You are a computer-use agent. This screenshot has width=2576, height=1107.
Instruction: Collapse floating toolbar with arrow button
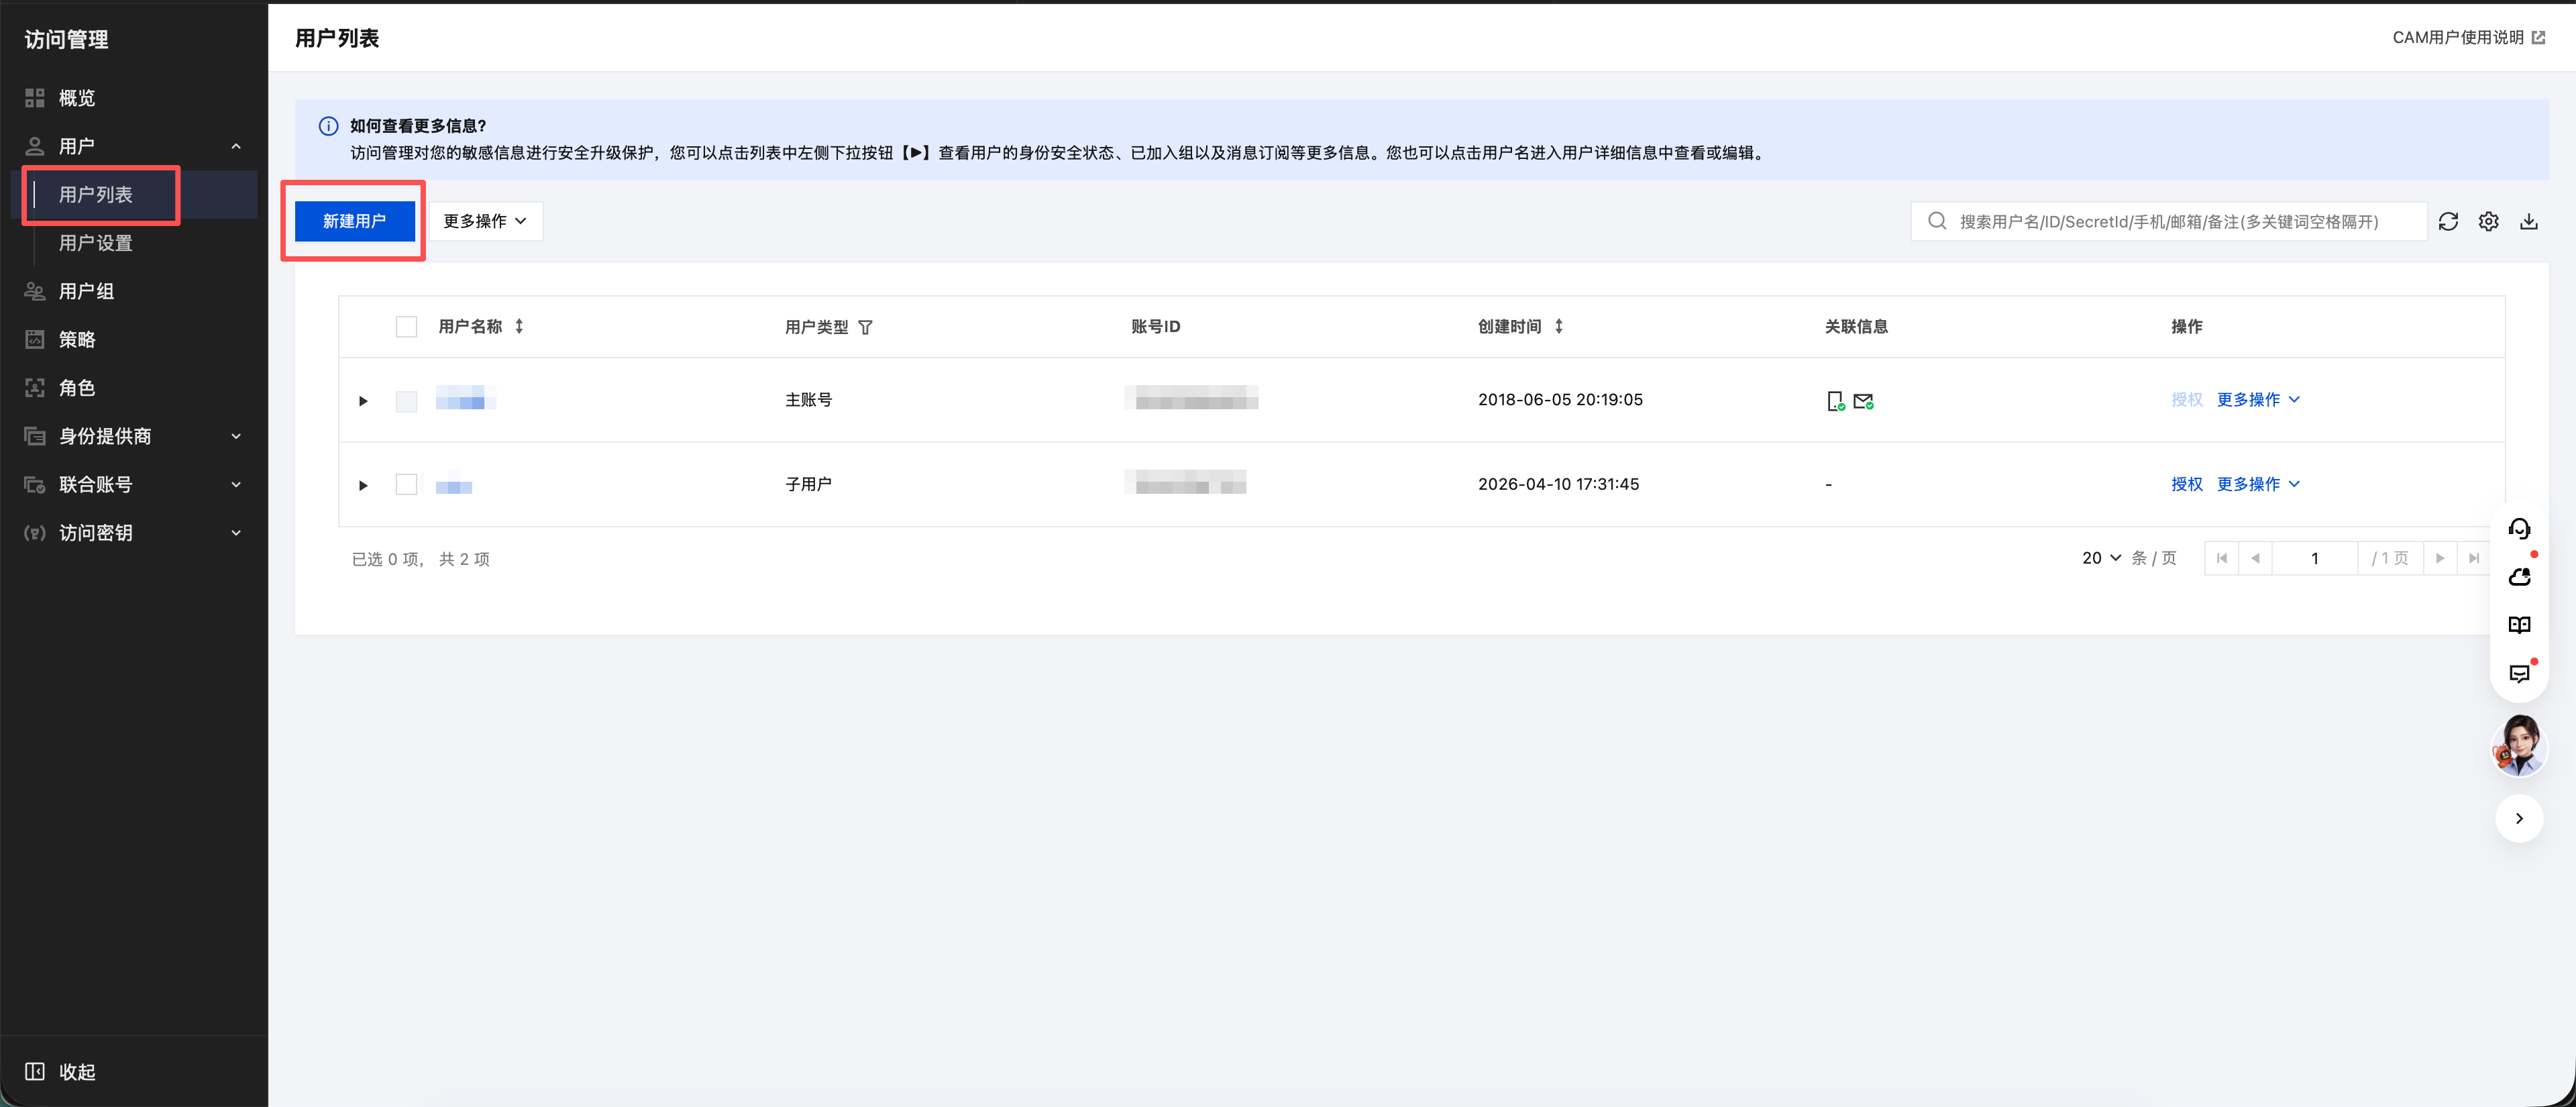click(2518, 818)
